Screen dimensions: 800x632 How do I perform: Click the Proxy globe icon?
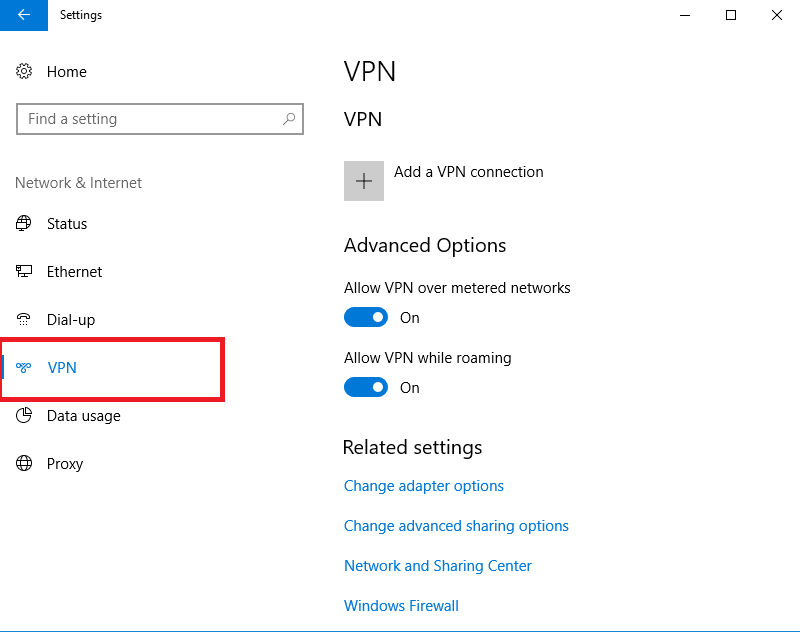click(23, 463)
